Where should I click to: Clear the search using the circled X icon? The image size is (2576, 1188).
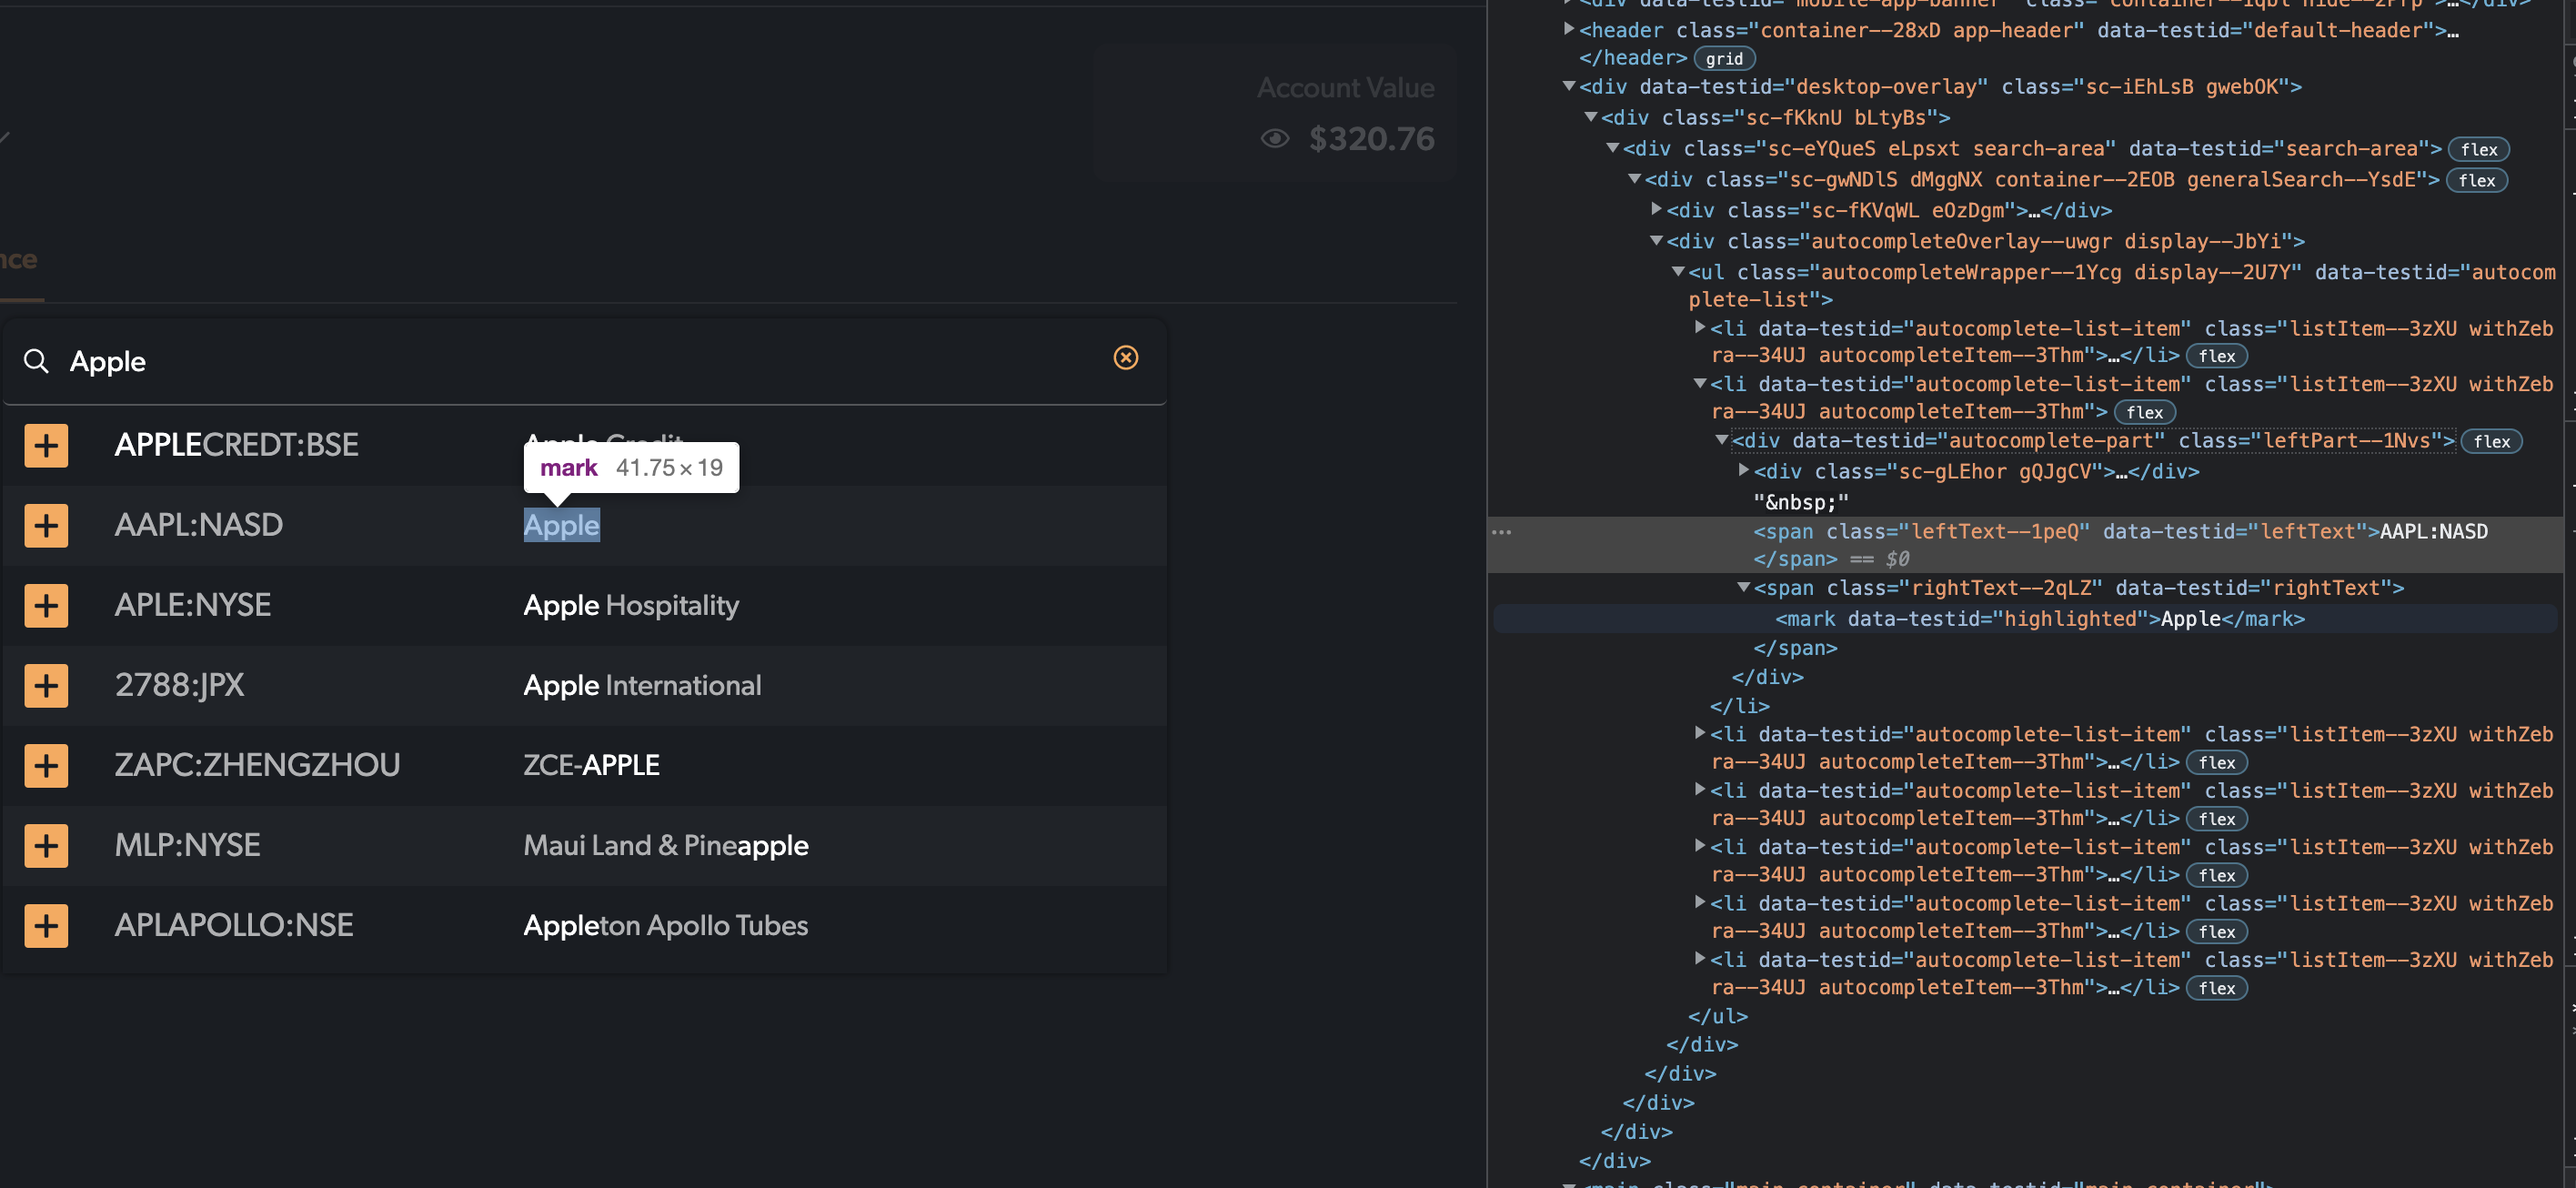pyautogui.click(x=1126, y=357)
